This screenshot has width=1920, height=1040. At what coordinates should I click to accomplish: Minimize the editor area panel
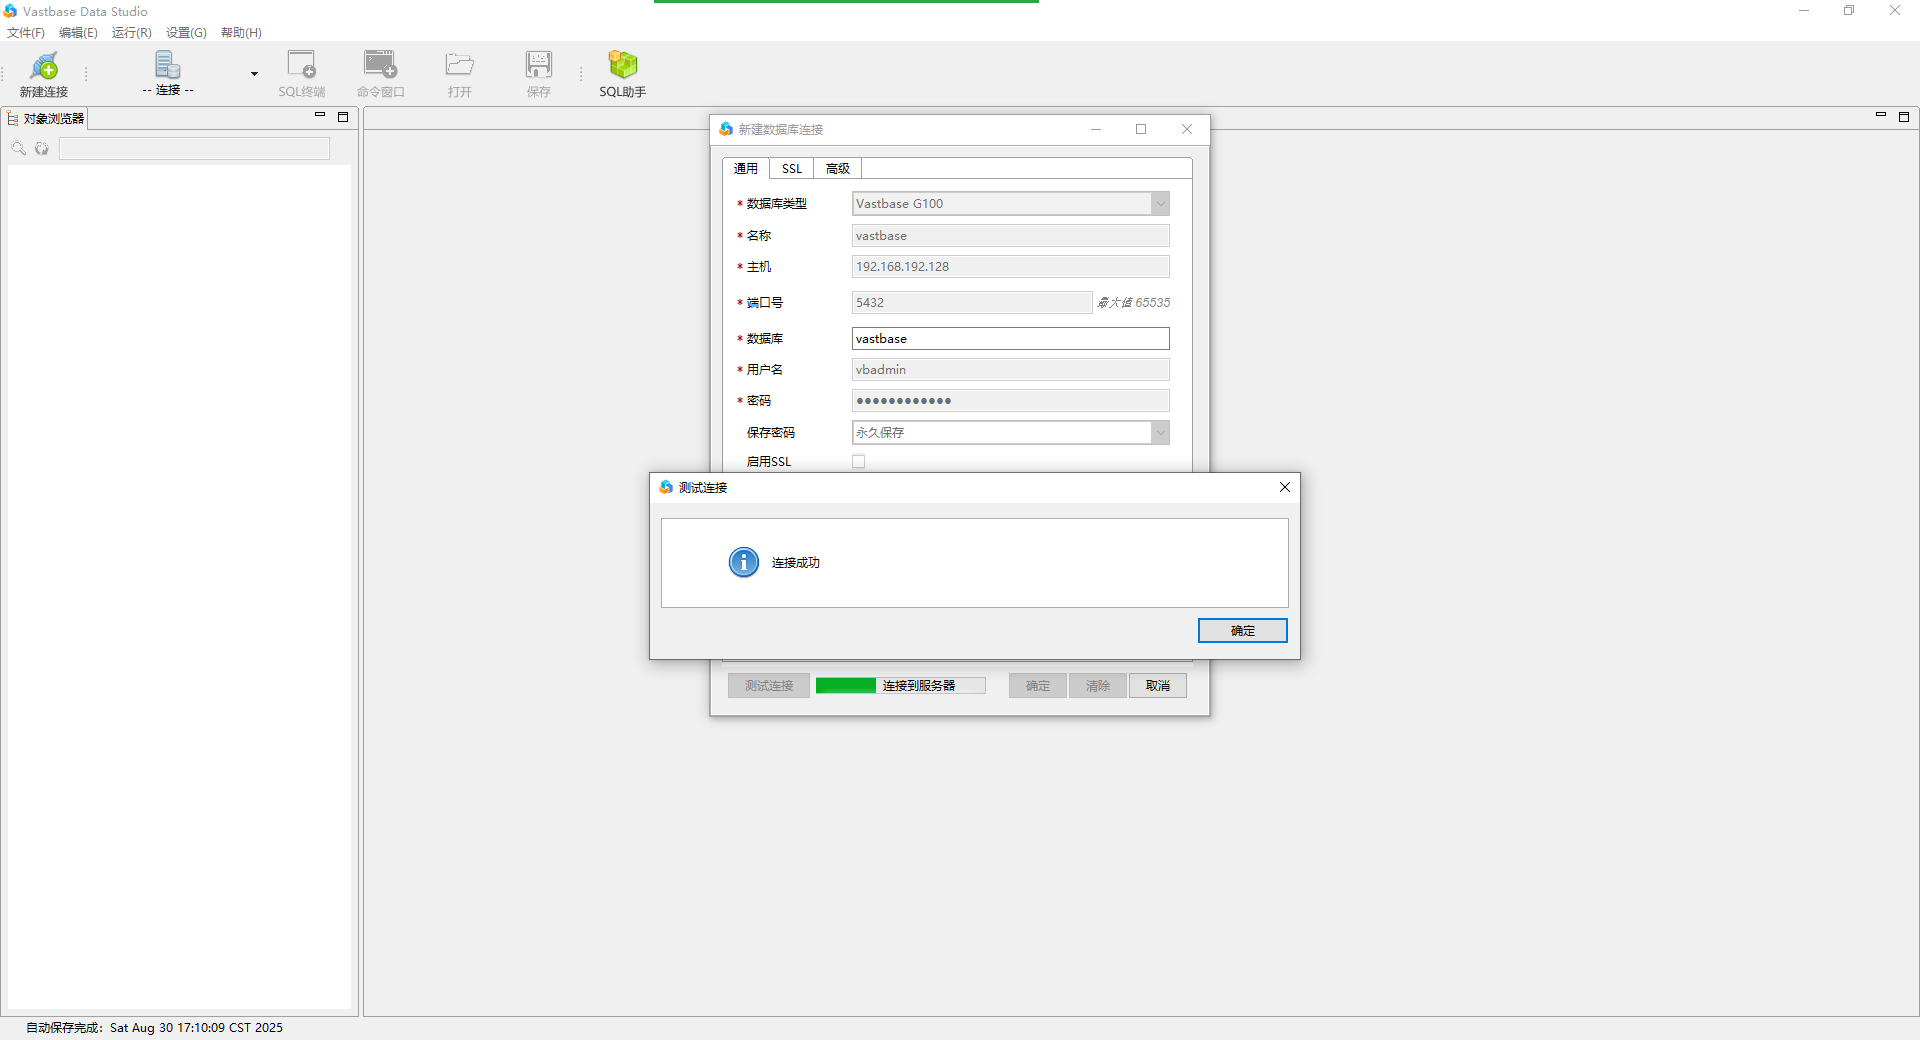(1881, 115)
